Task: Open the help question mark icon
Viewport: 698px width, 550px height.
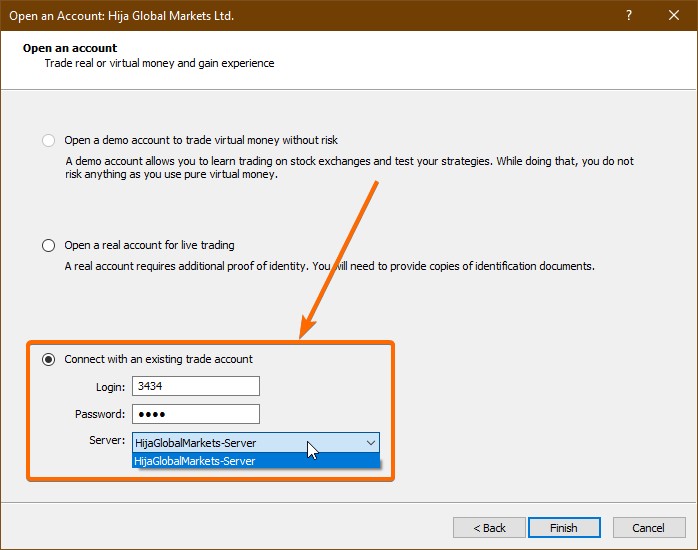Action: tap(629, 16)
